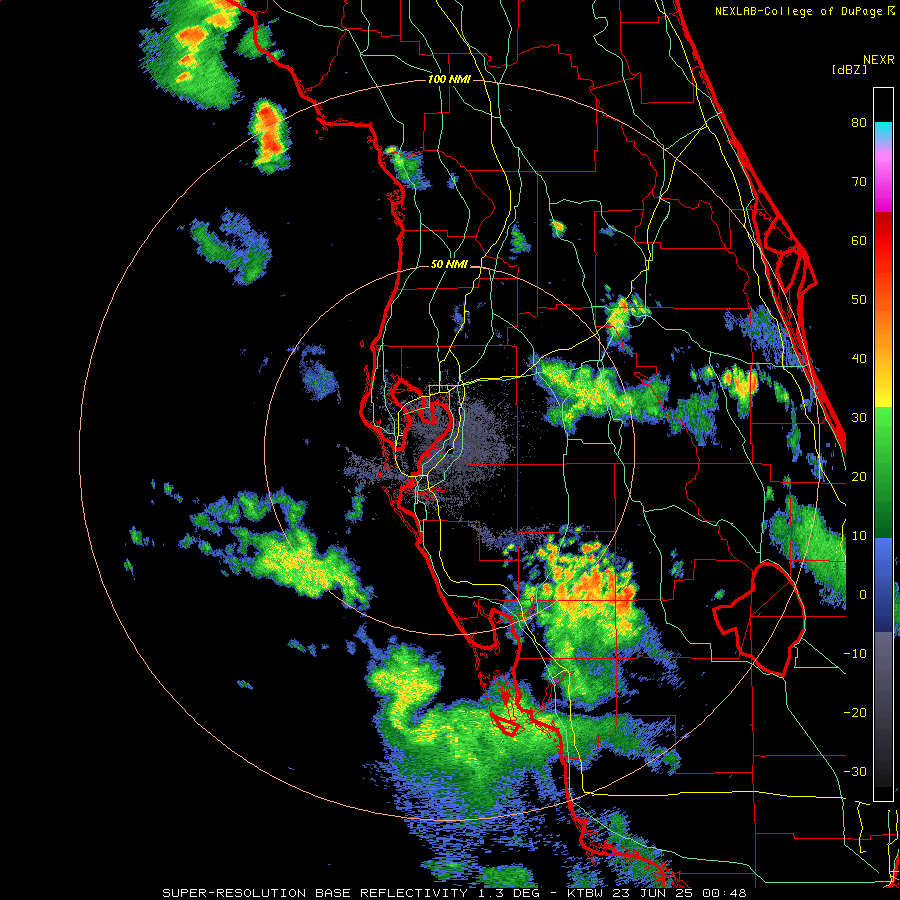Click the 0 dBZ scale value
Viewport: 900px width, 900px height.
(863, 595)
